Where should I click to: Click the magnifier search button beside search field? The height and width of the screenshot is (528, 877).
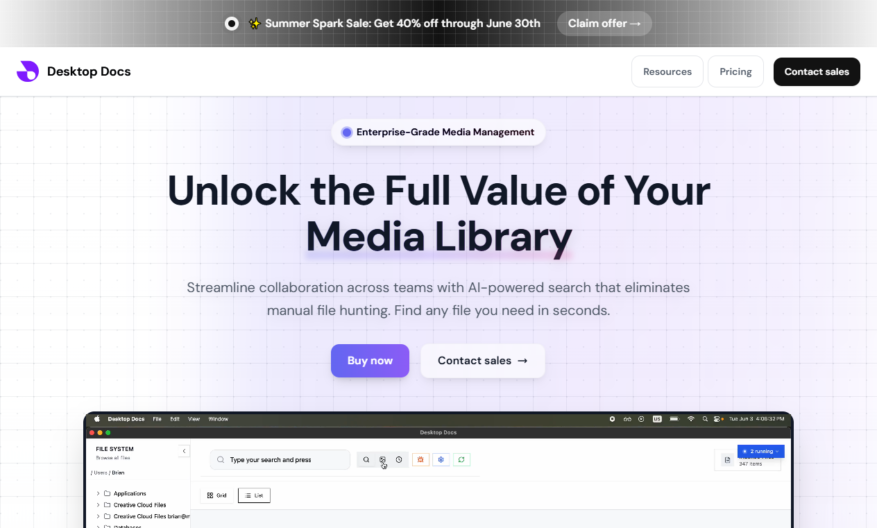pos(366,460)
